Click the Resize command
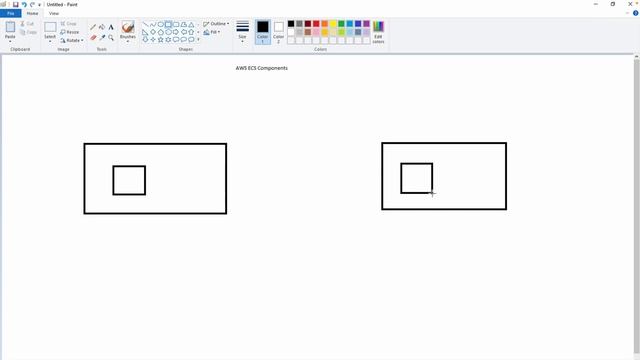 pos(70,32)
